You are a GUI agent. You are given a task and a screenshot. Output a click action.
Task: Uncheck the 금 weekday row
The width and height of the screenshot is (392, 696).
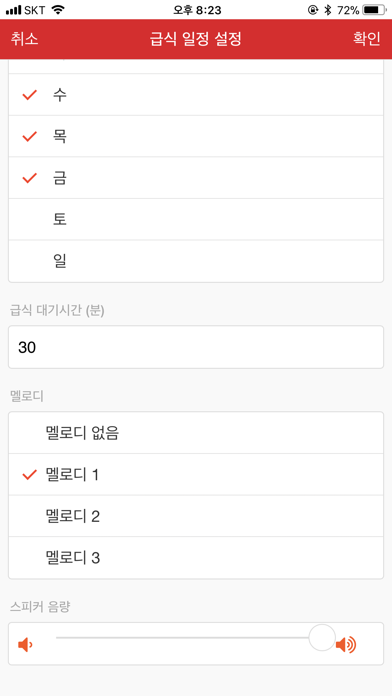click(196, 178)
